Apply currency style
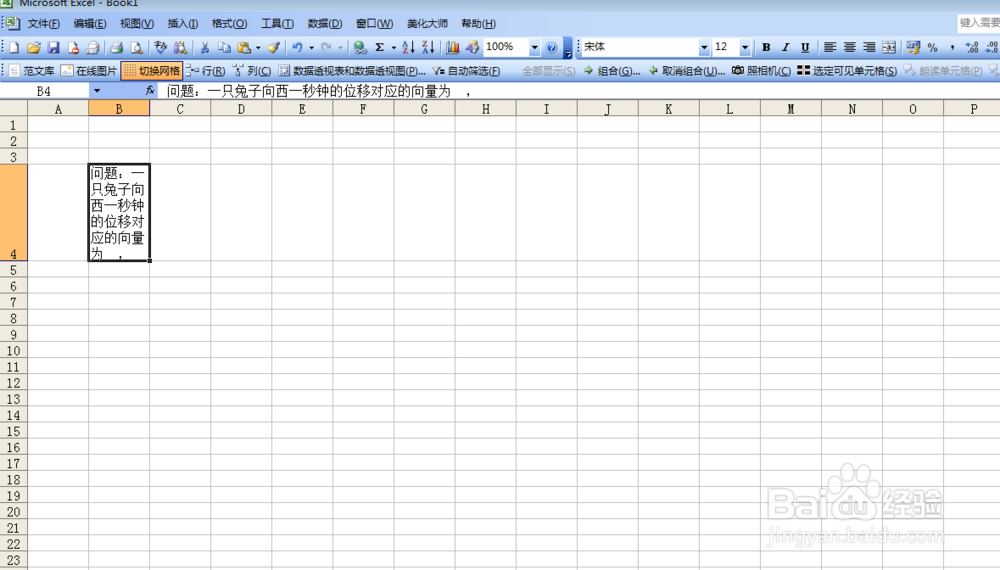Image resolution: width=1000 pixels, height=570 pixels. (913, 47)
